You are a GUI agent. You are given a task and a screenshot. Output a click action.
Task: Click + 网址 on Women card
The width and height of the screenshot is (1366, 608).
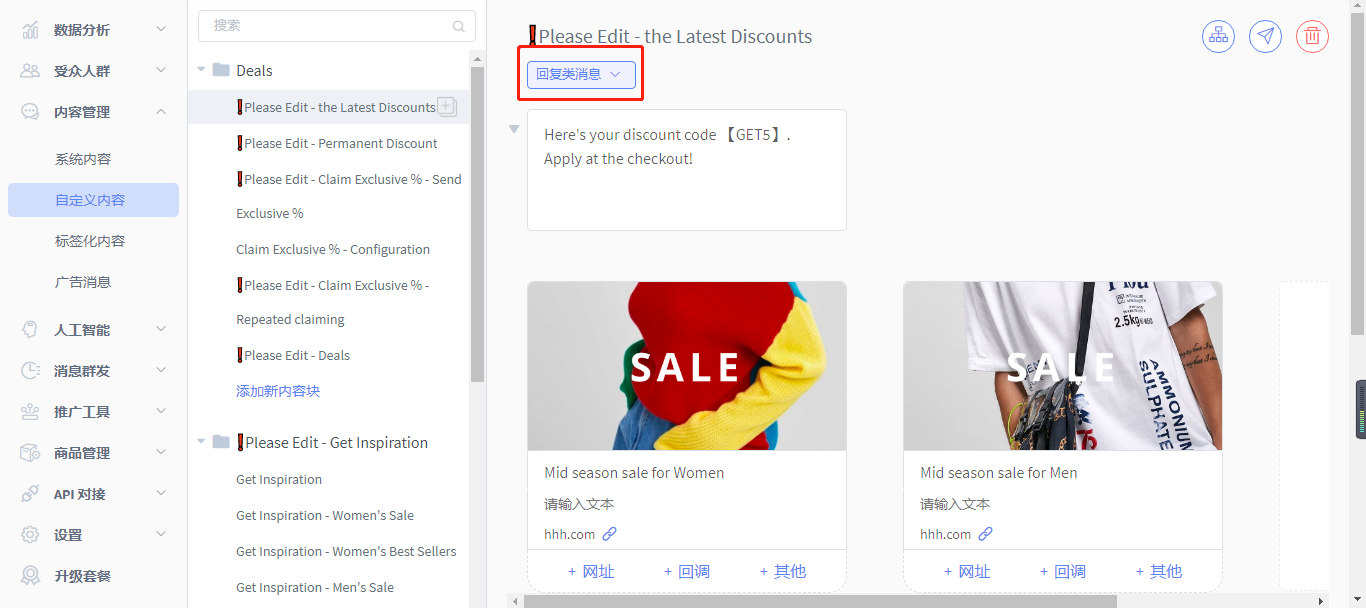coord(591,571)
